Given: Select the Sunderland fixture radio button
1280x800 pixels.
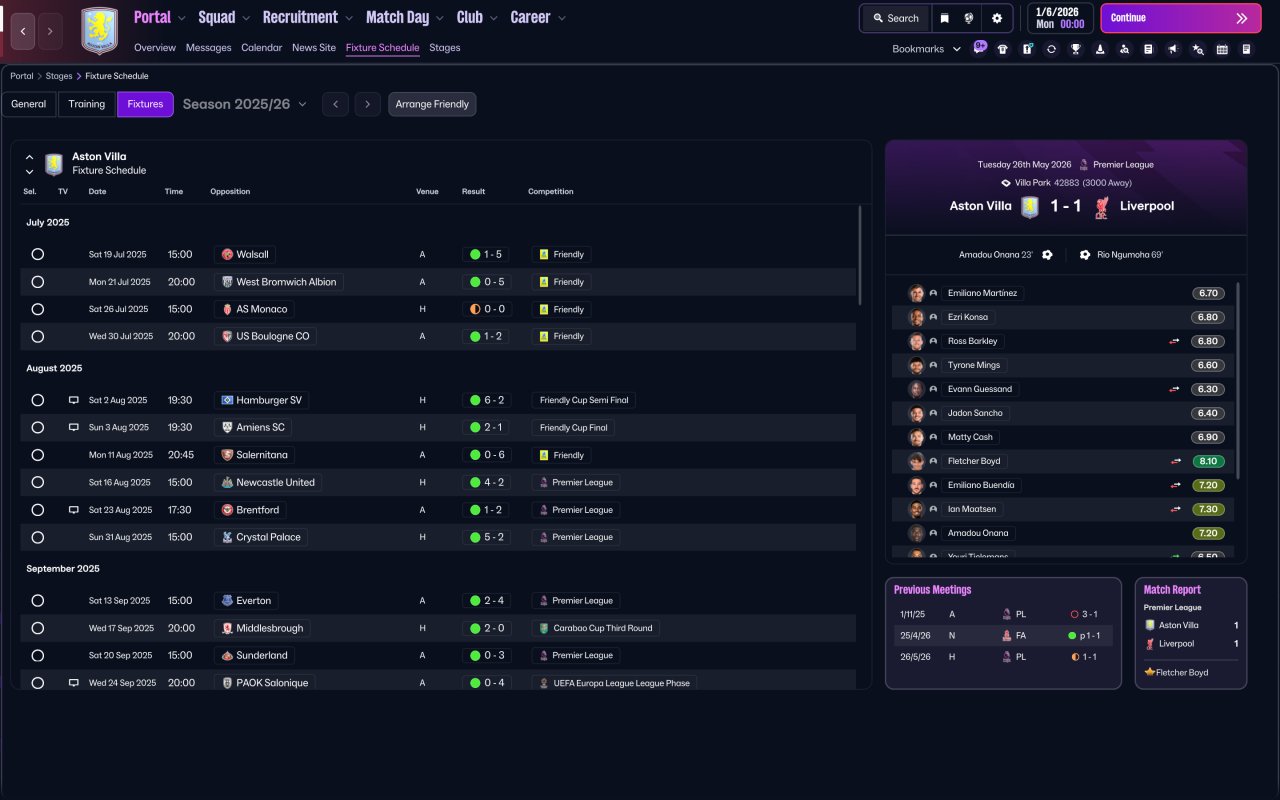Looking at the screenshot, I should click(x=37, y=656).
